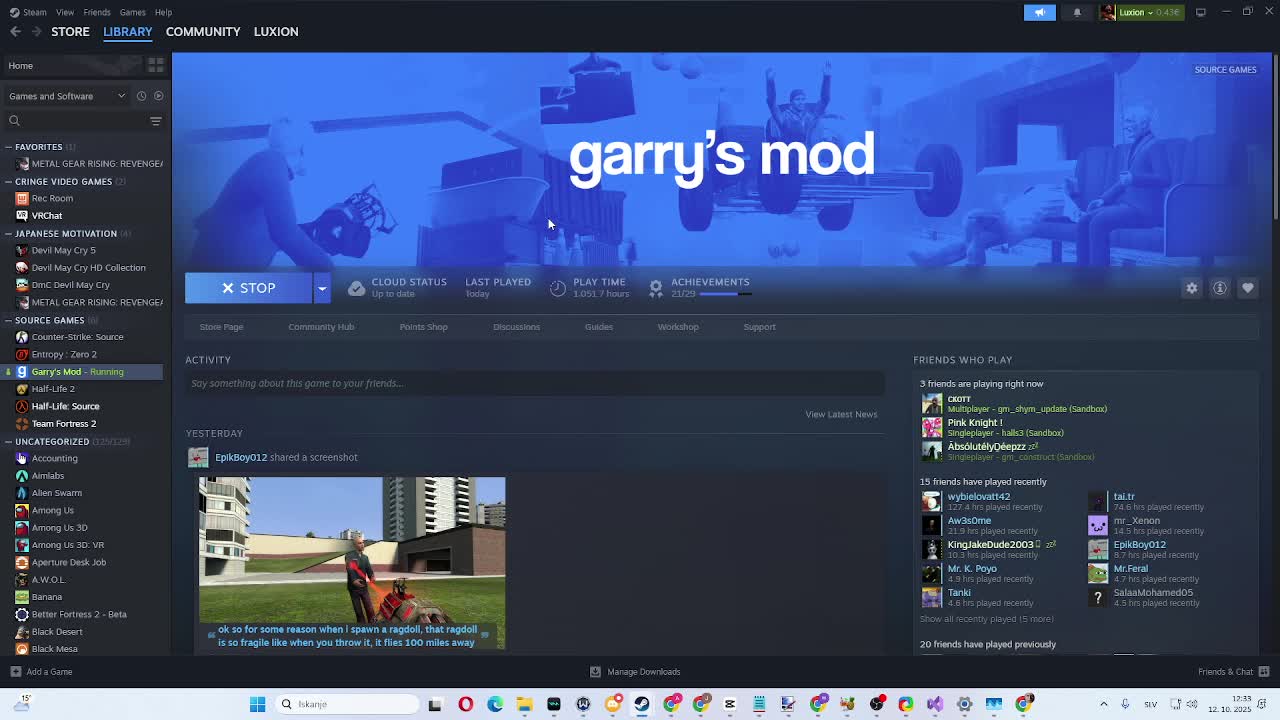Show game info panel icon

[x=1219, y=288]
